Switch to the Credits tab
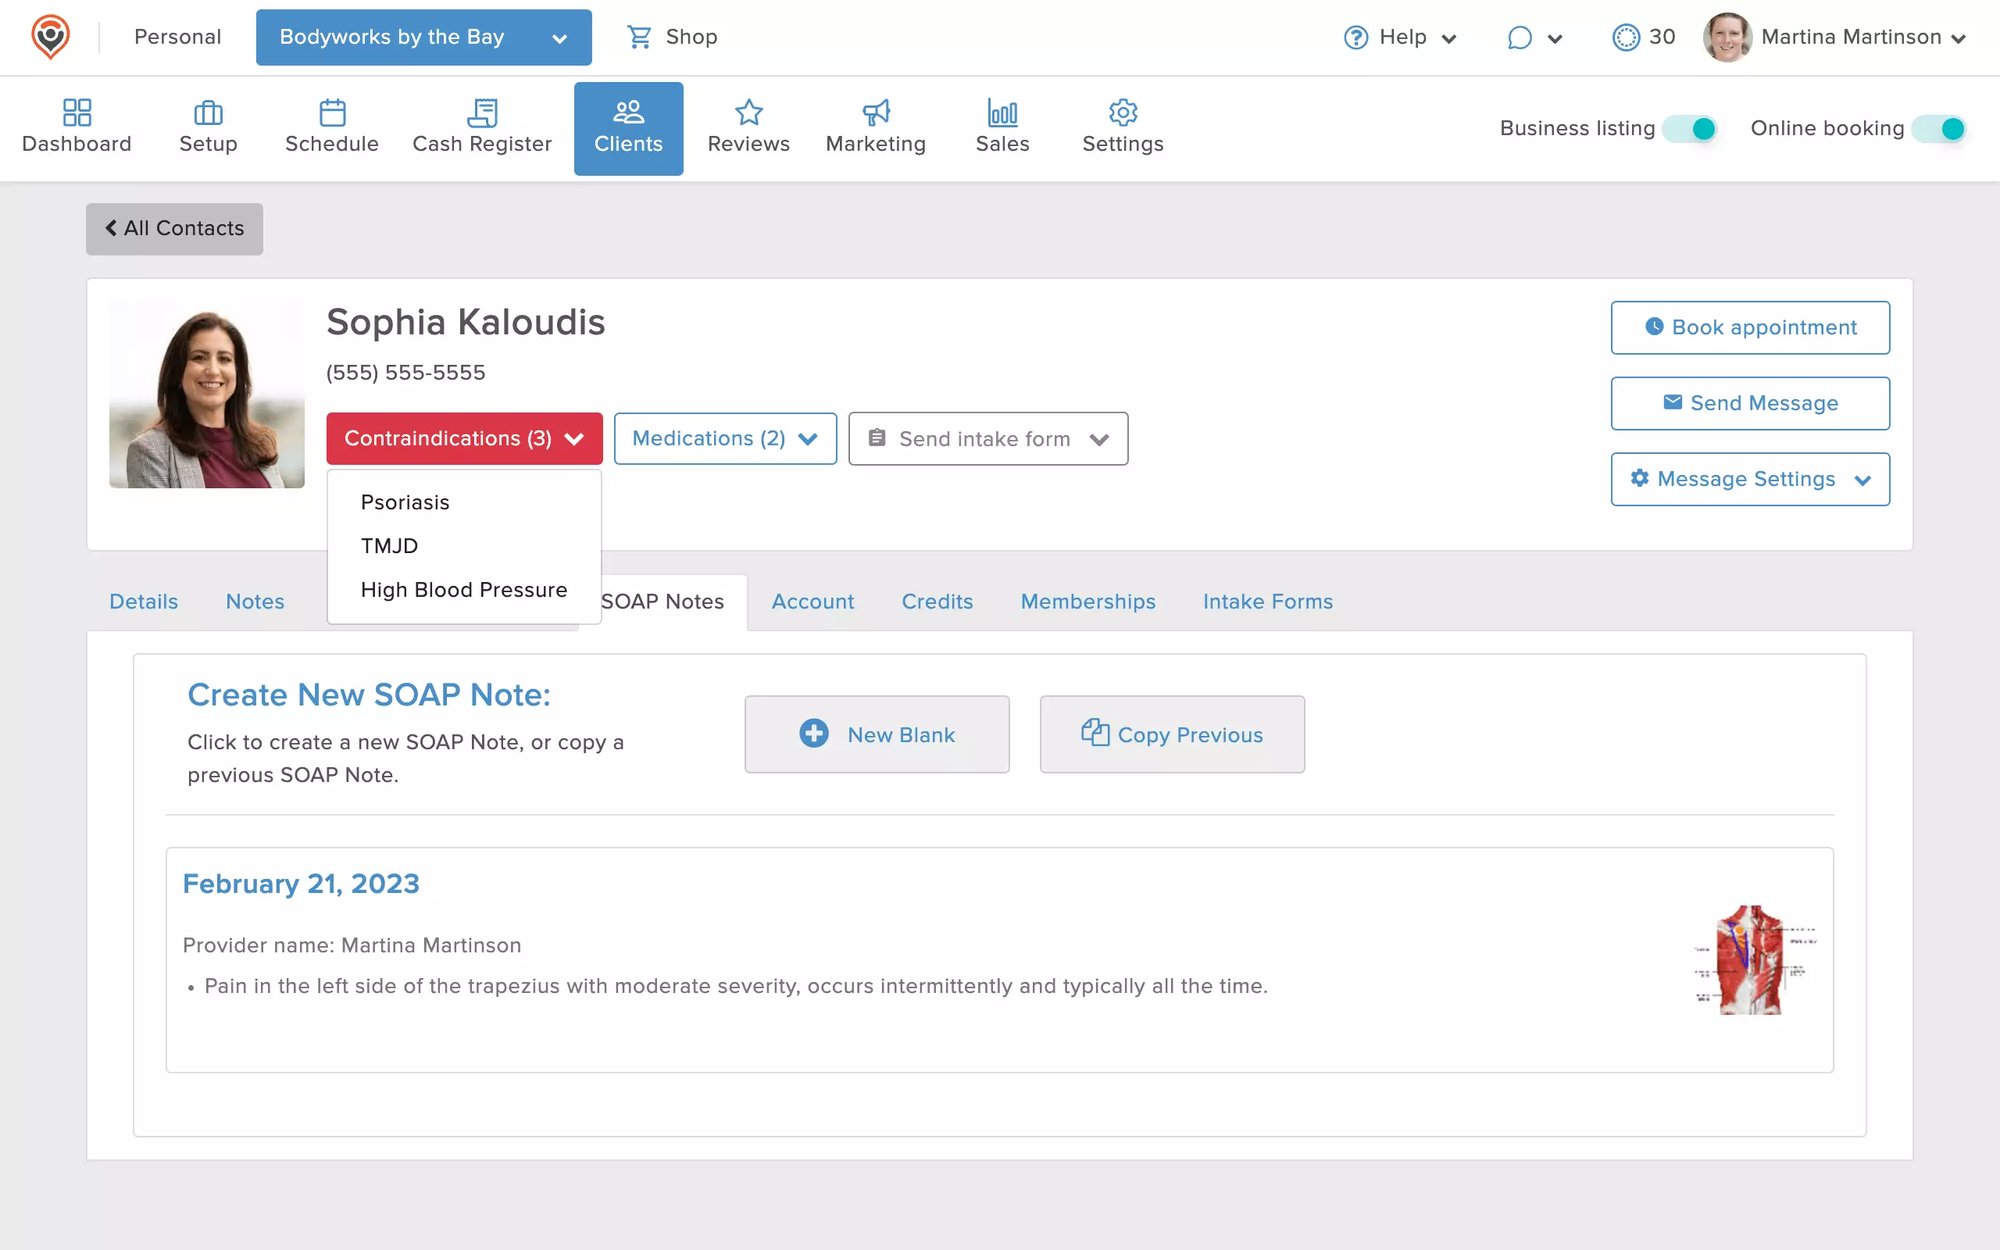The width and height of the screenshot is (2000, 1250). pos(937,601)
